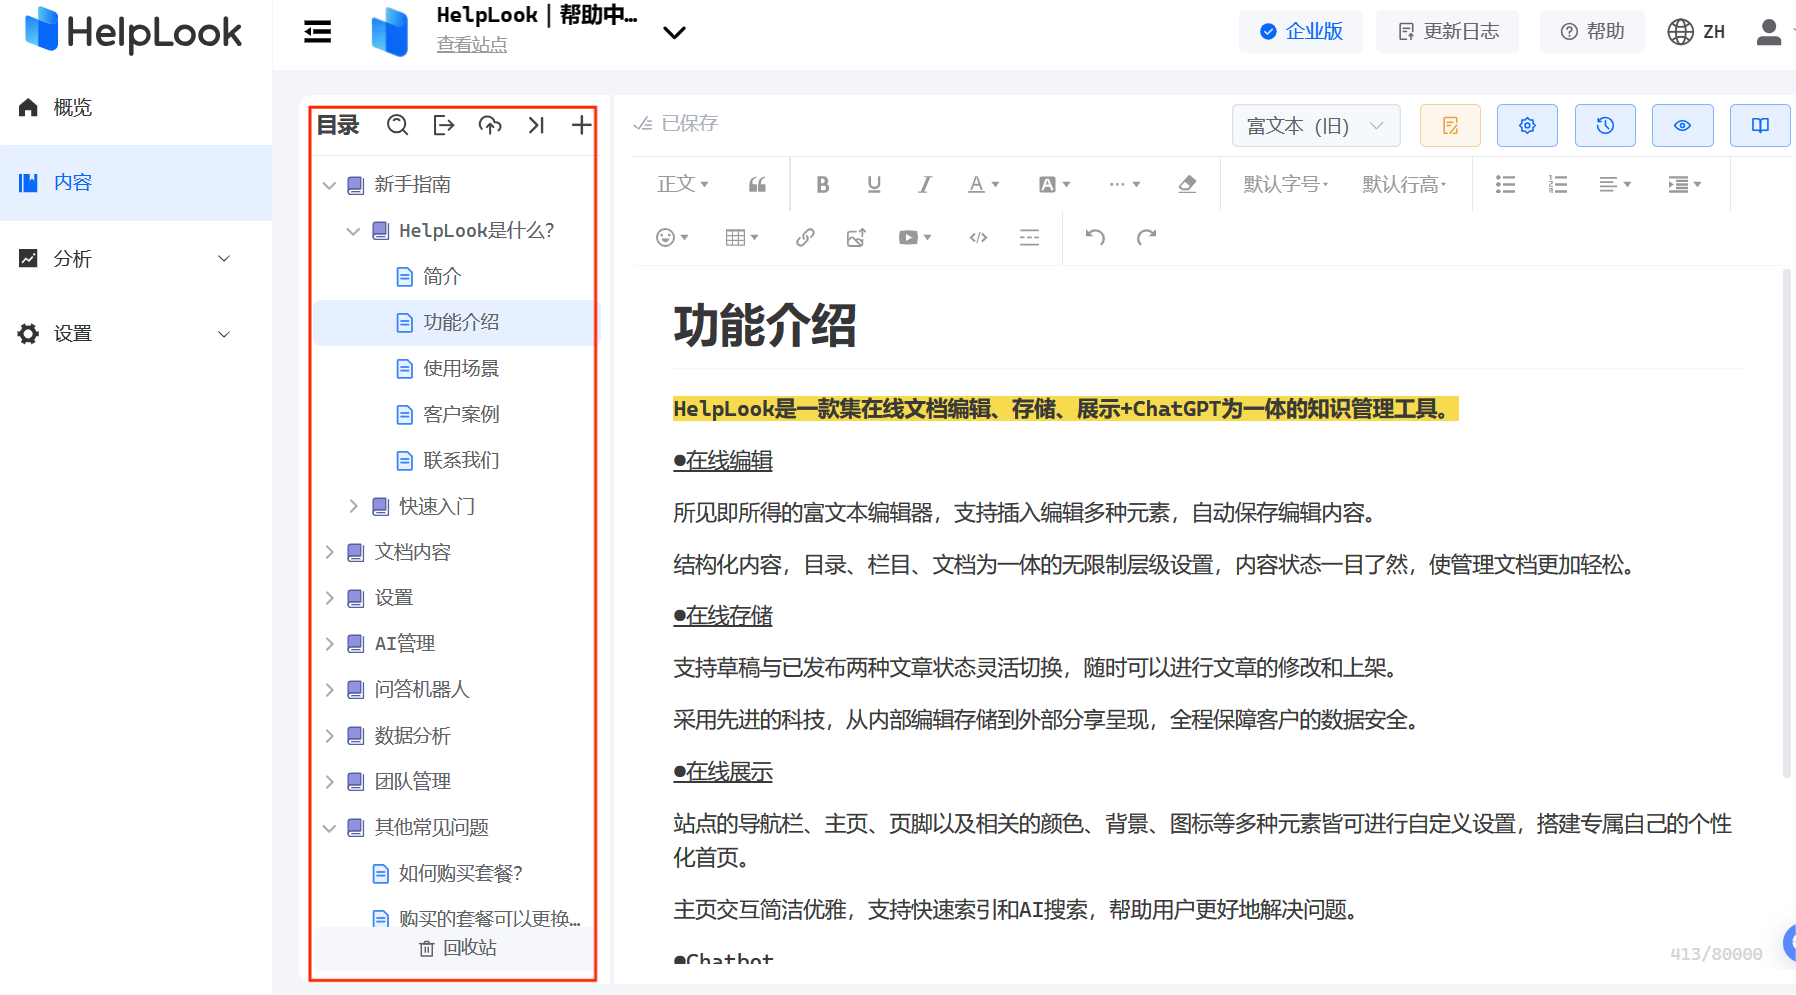This screenshot has height=995, width=1796.
Task: Toggle the sidebar with the hamburger menu icon
Action: click(x=317, y=32)
